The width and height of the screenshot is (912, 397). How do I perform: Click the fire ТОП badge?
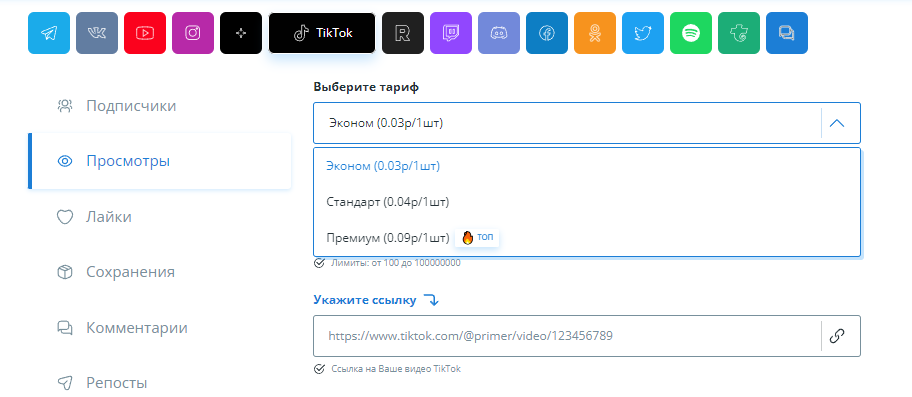coord(477,237)
